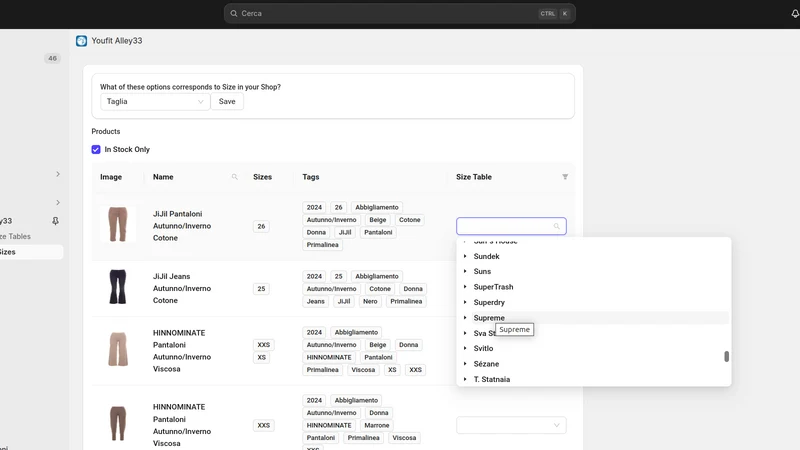Expand the Supreme entry arrow

(465, 317)
